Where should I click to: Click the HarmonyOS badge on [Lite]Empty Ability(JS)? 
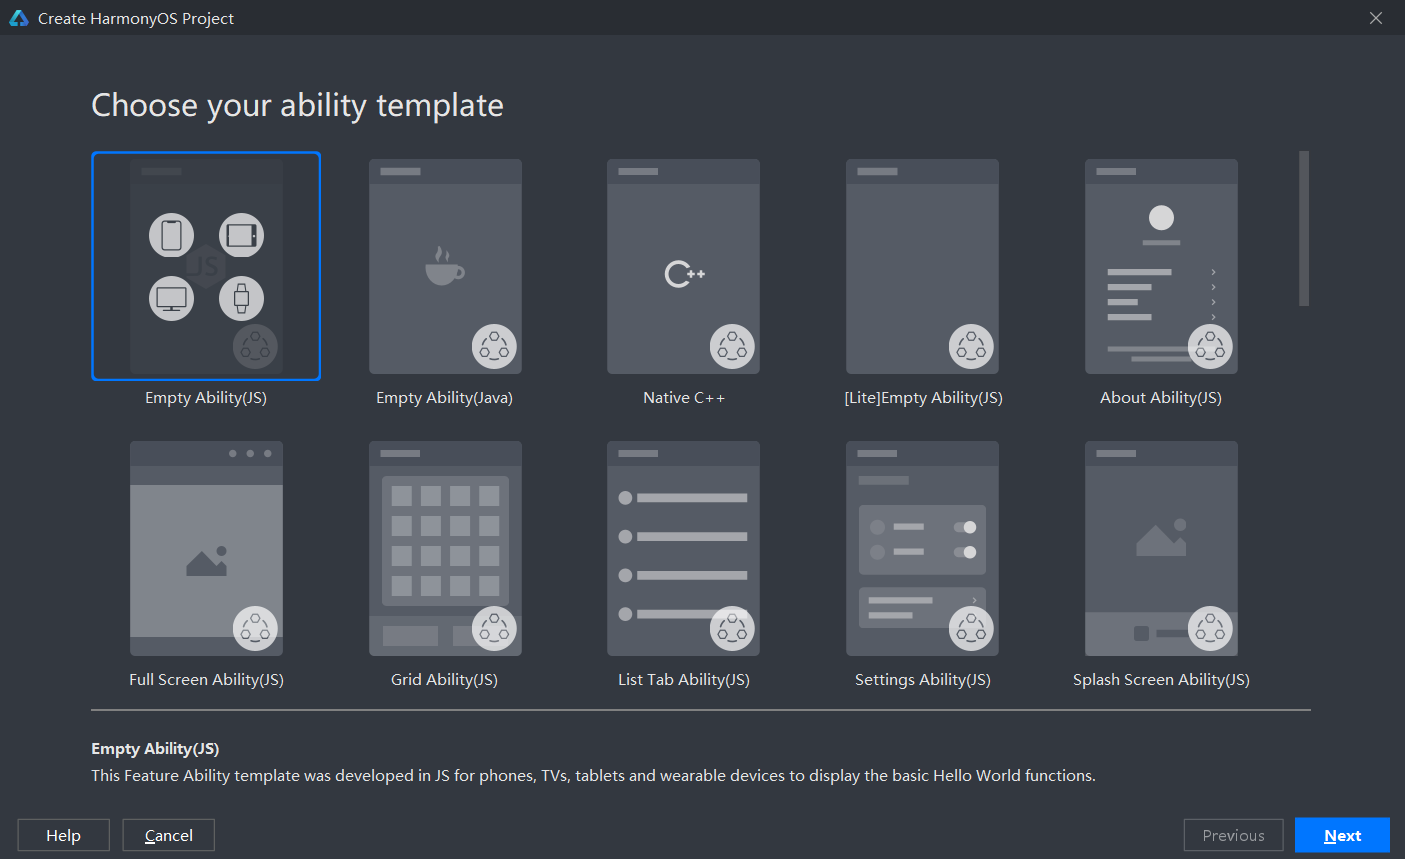pos(971,347)
